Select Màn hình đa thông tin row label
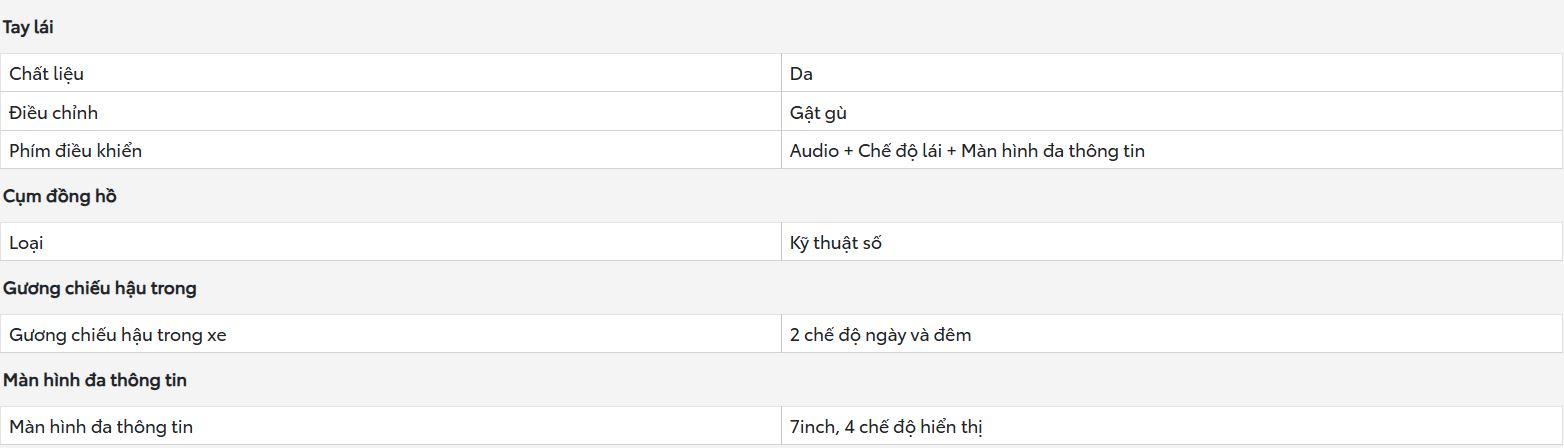 tap(101, 427)
